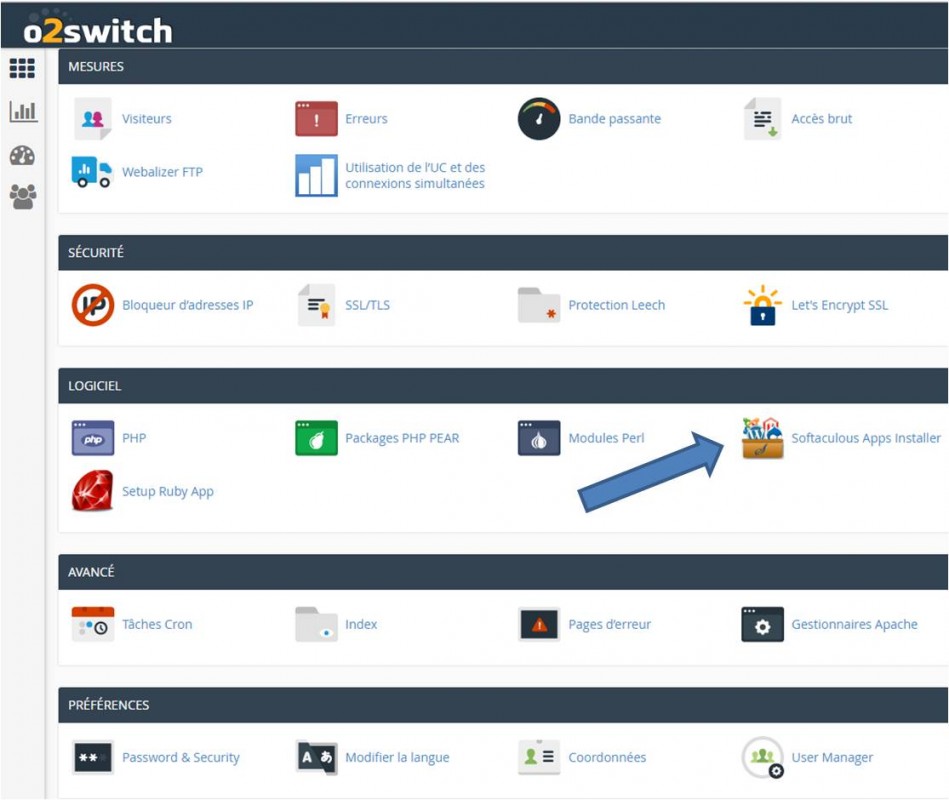Collapse the PRÉFÉRENCES section header
Viewport: 949px width, 800px height.
tap(503, 705)
